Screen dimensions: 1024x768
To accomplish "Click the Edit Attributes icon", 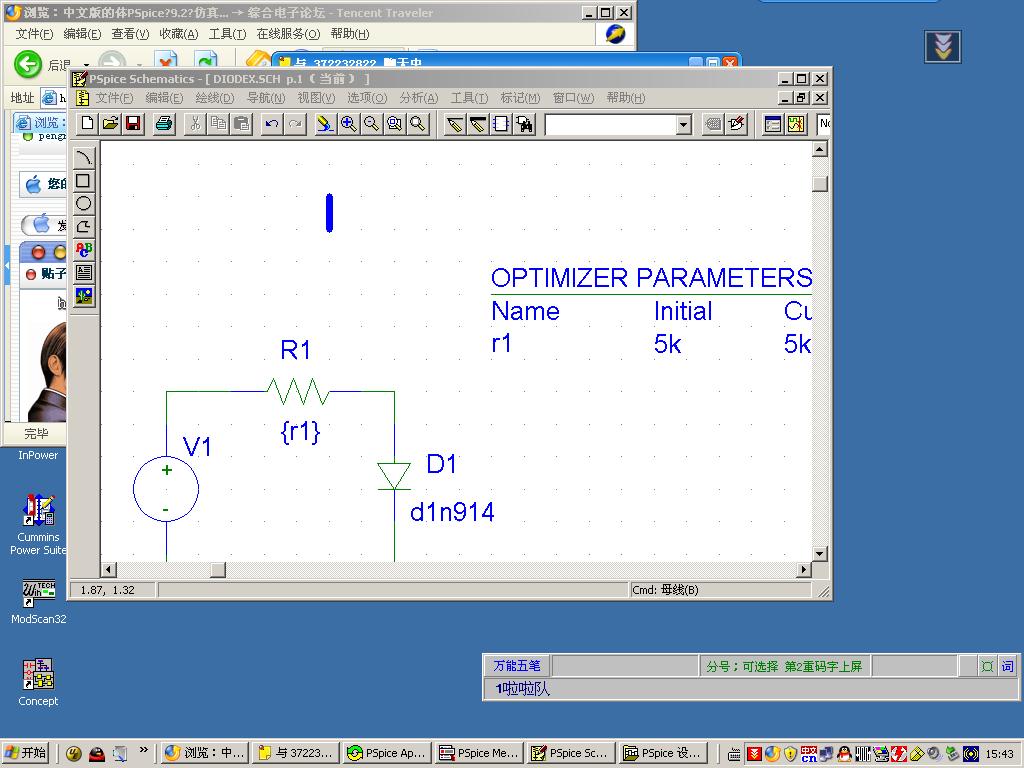I will pyautogui.click(x=713, y=123).
